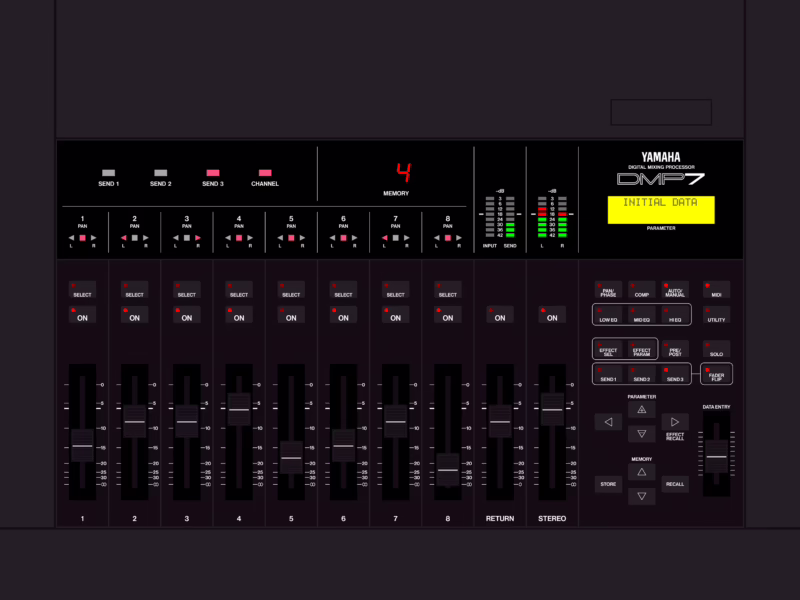This screenshot has width=800, height=600.
Task: Click the channel 4 fader handle
Action: point(239,409)
